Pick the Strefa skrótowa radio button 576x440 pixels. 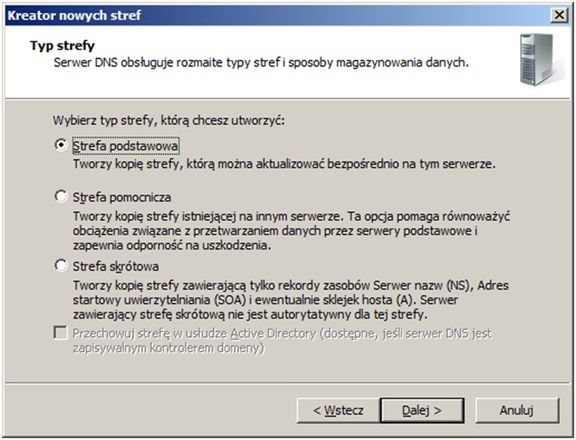coord(61,266)
